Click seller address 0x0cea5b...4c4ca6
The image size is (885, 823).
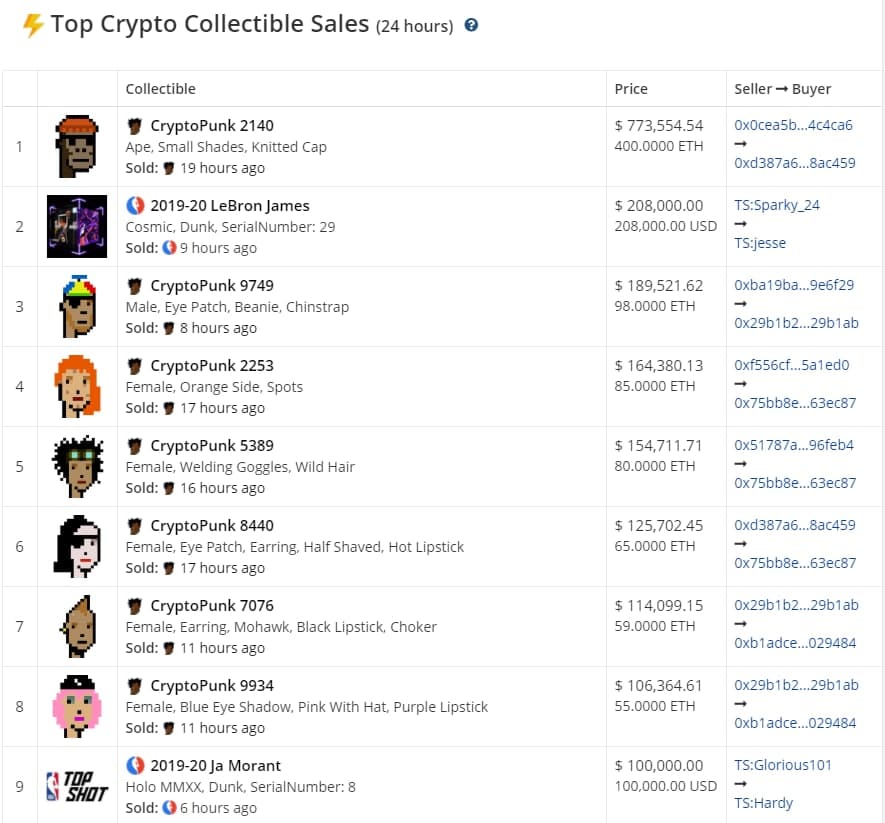coord(793,126)
